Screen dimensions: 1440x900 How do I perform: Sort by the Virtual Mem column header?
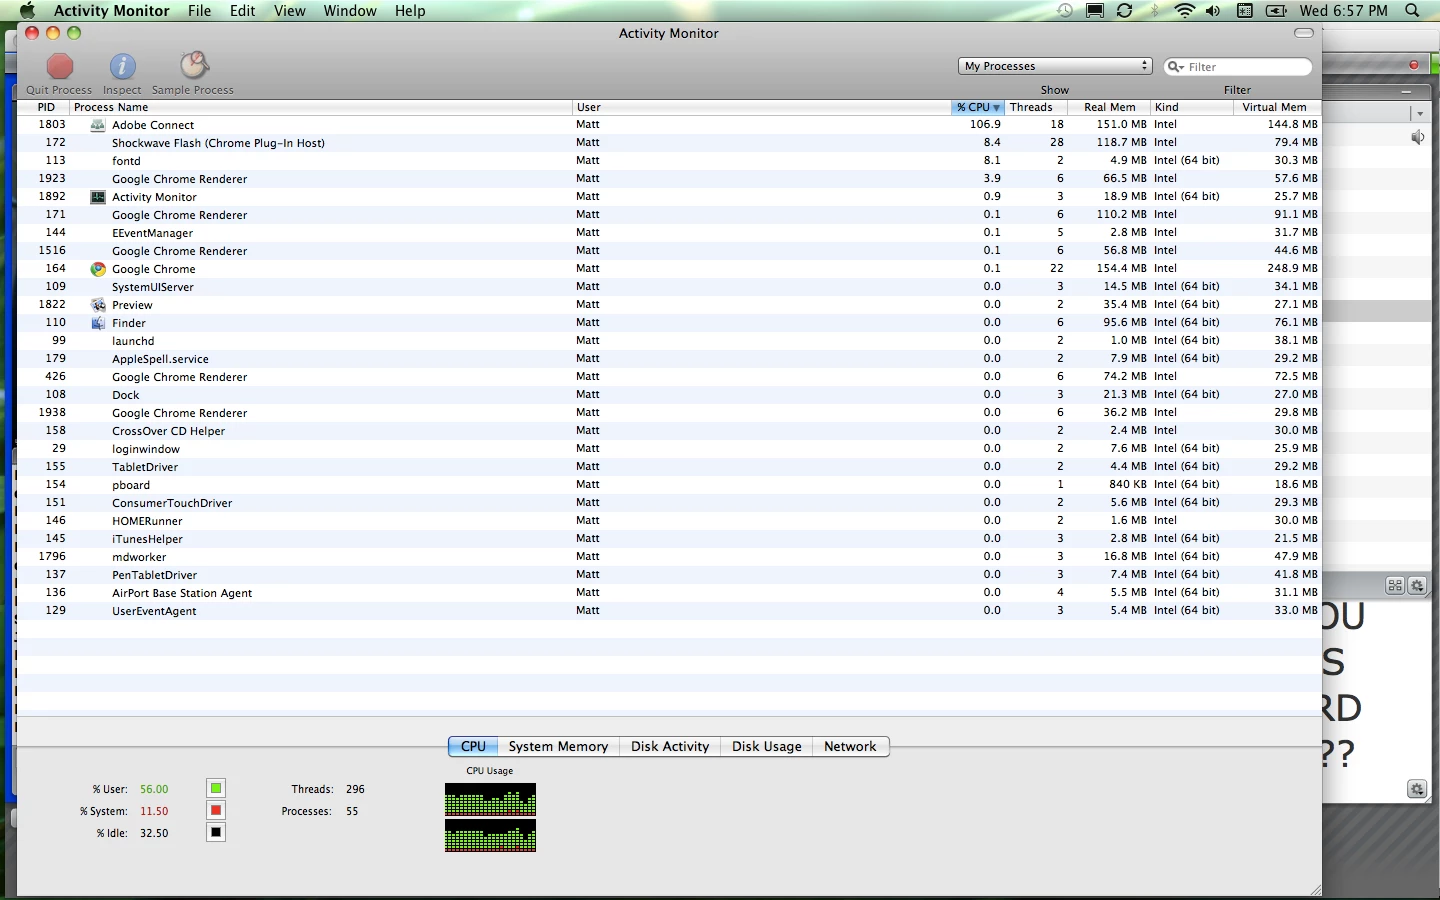[1277, 107]
